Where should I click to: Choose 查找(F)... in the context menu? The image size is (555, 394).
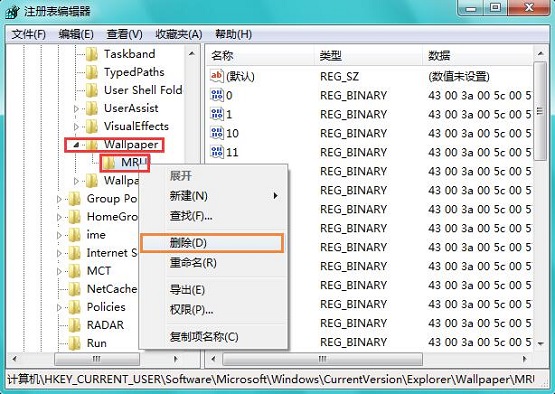[213, 215]
